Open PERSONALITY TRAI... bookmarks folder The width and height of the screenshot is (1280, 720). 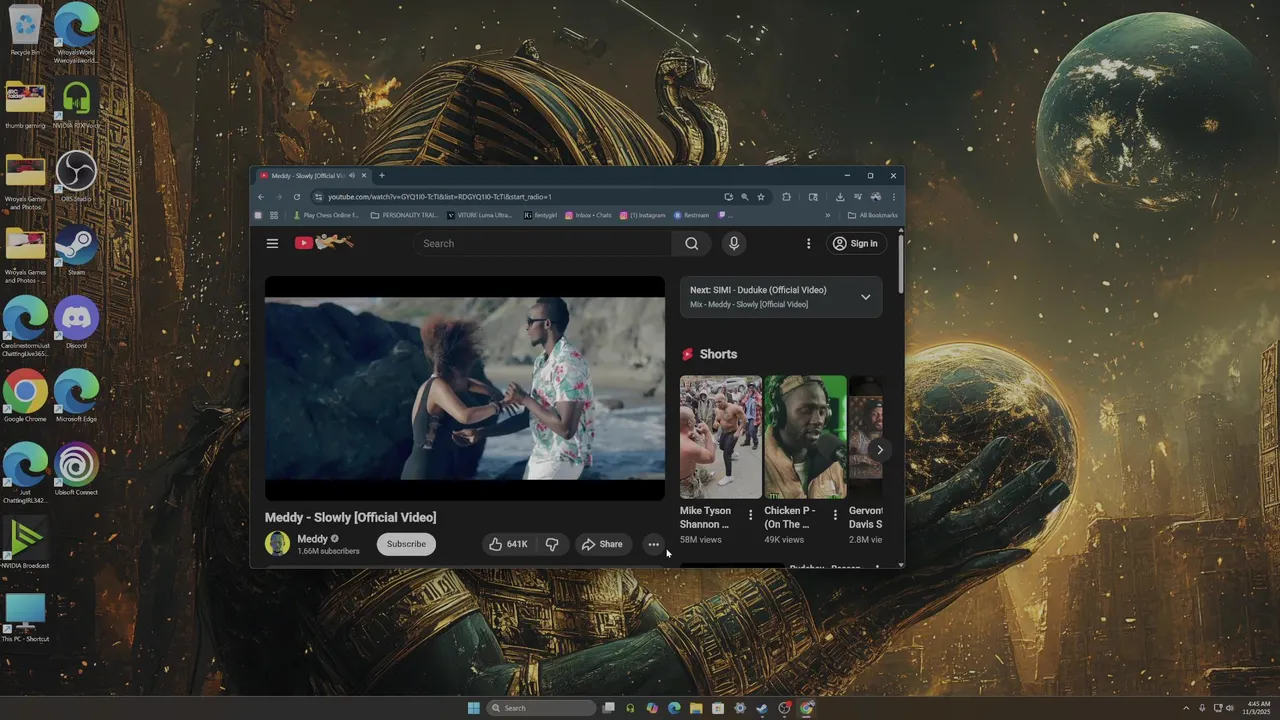pos(404,215)
